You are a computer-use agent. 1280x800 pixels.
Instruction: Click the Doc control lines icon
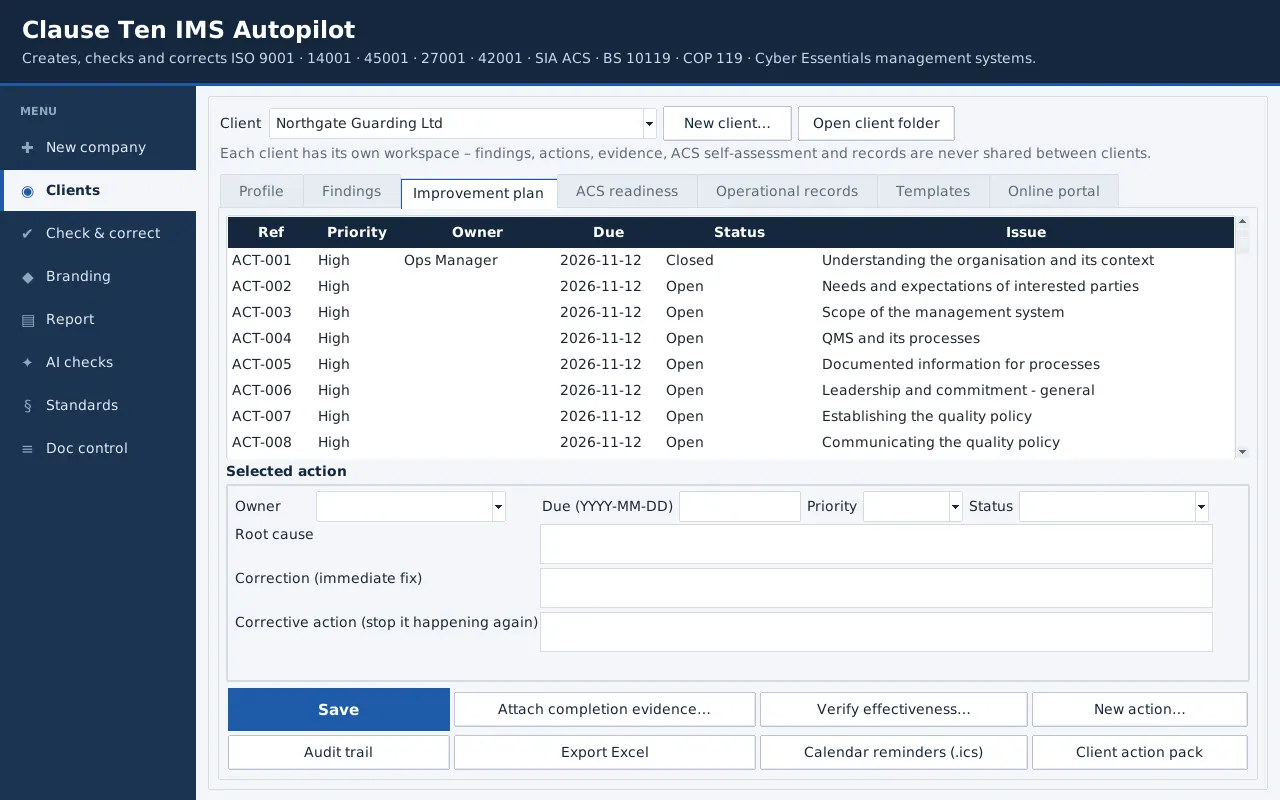(x=27, y=448)
